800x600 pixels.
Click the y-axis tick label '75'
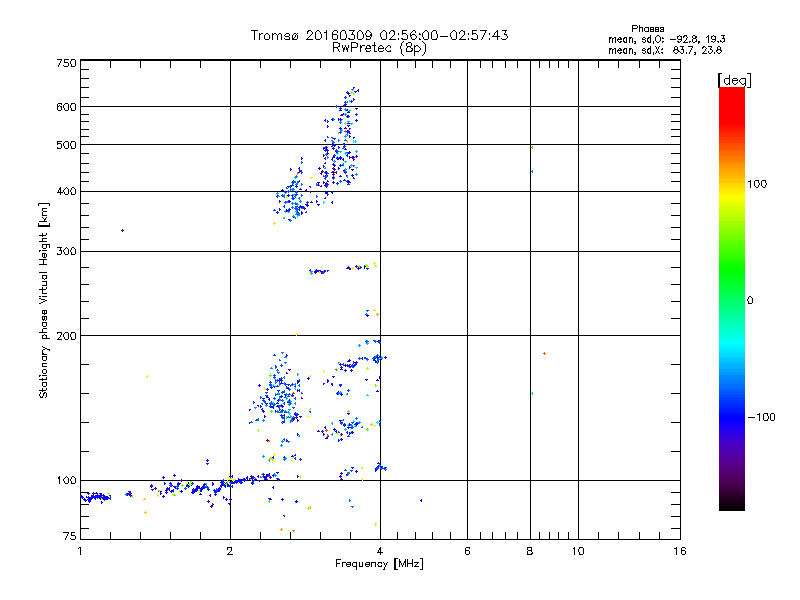[70, 536]
